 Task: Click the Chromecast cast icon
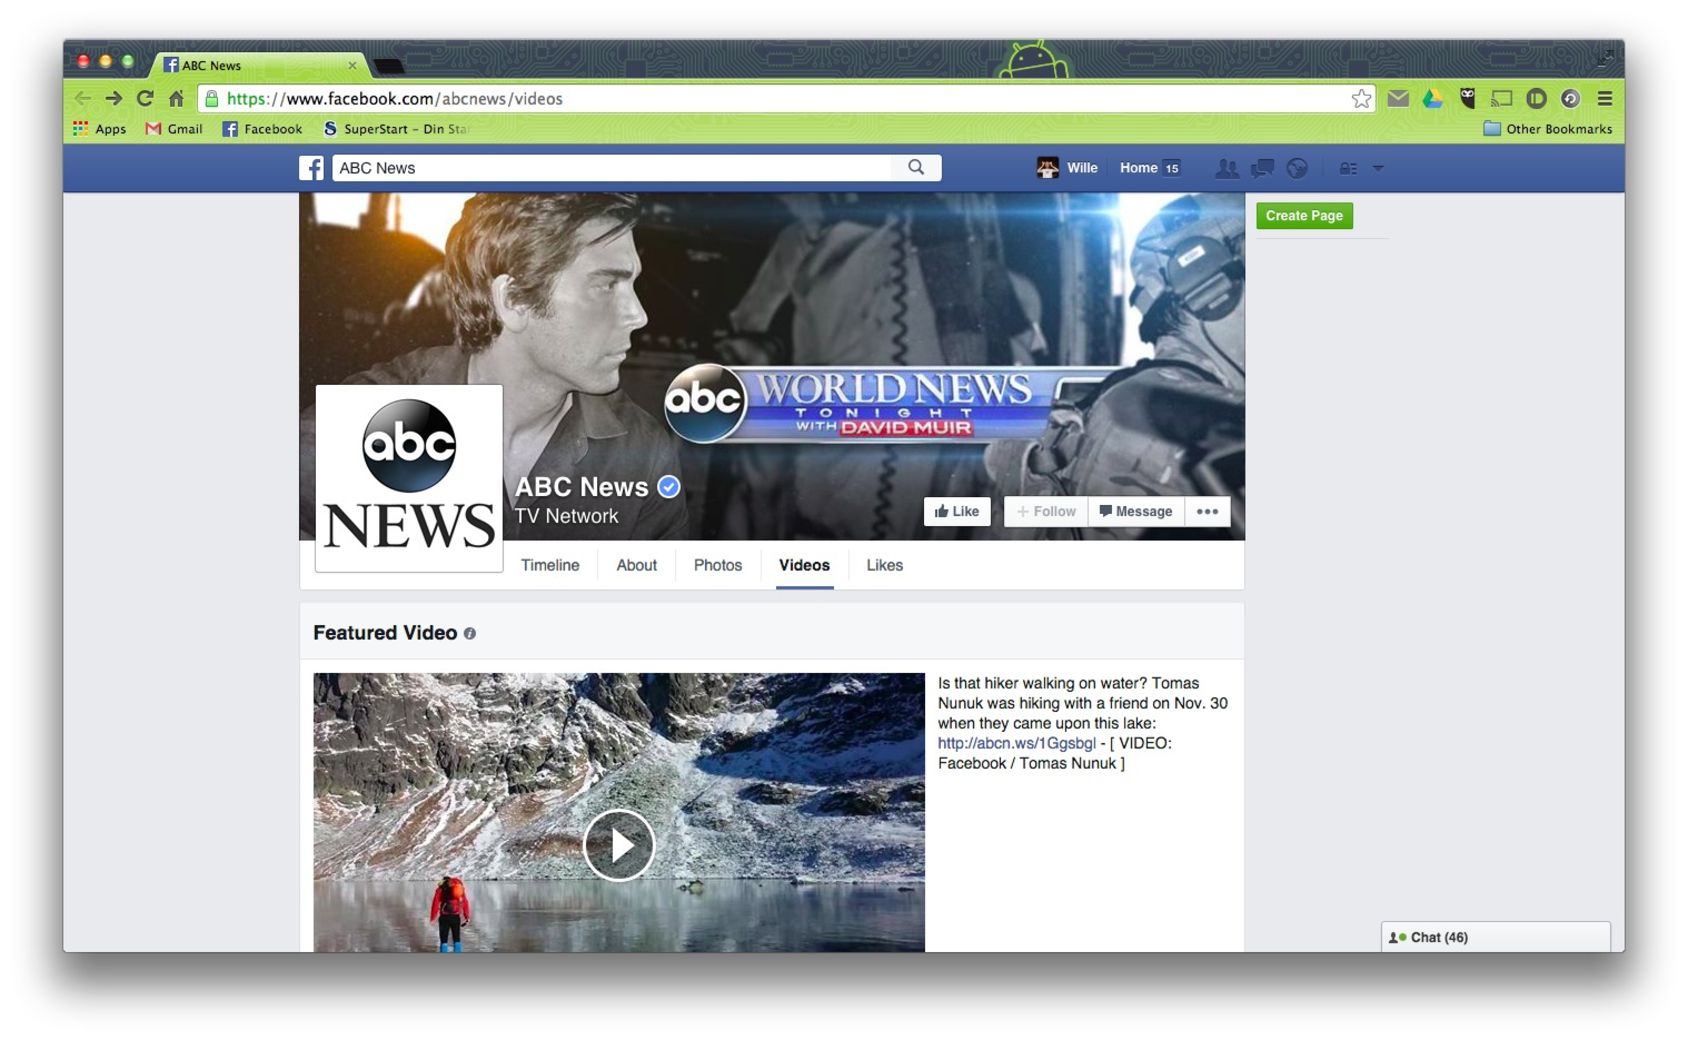1501,98
